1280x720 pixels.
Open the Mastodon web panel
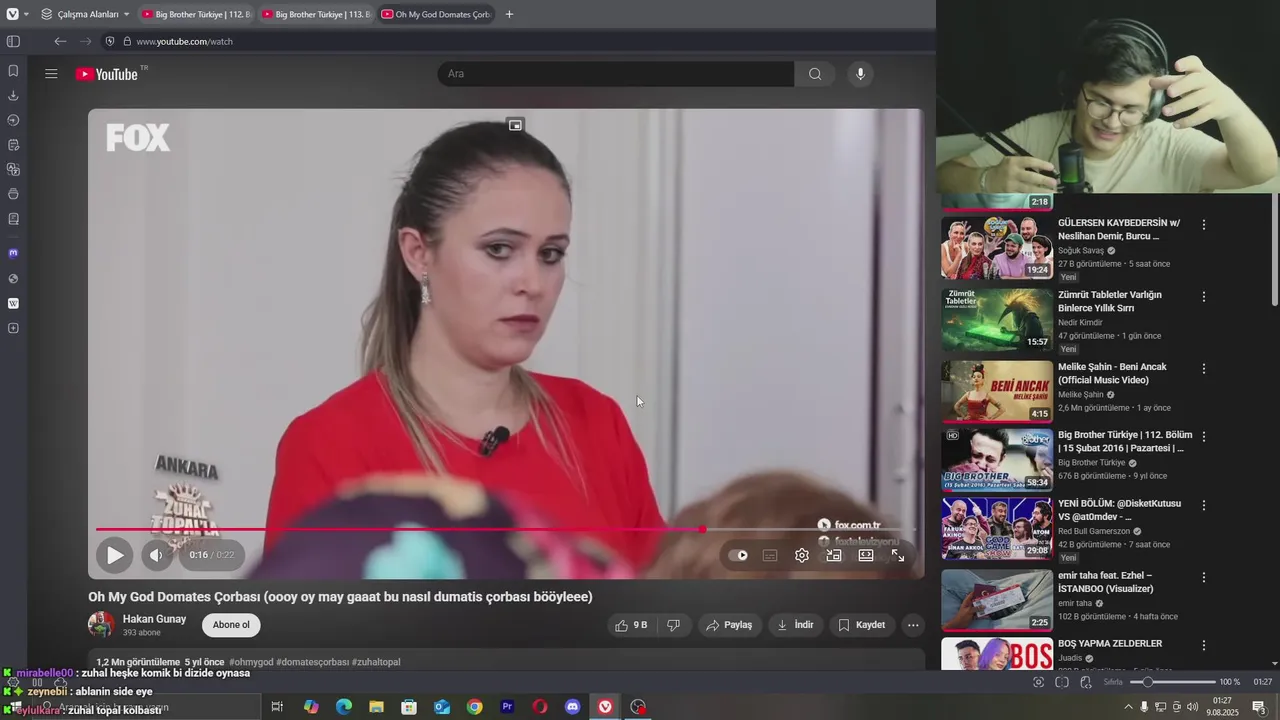tap(13, 253)
